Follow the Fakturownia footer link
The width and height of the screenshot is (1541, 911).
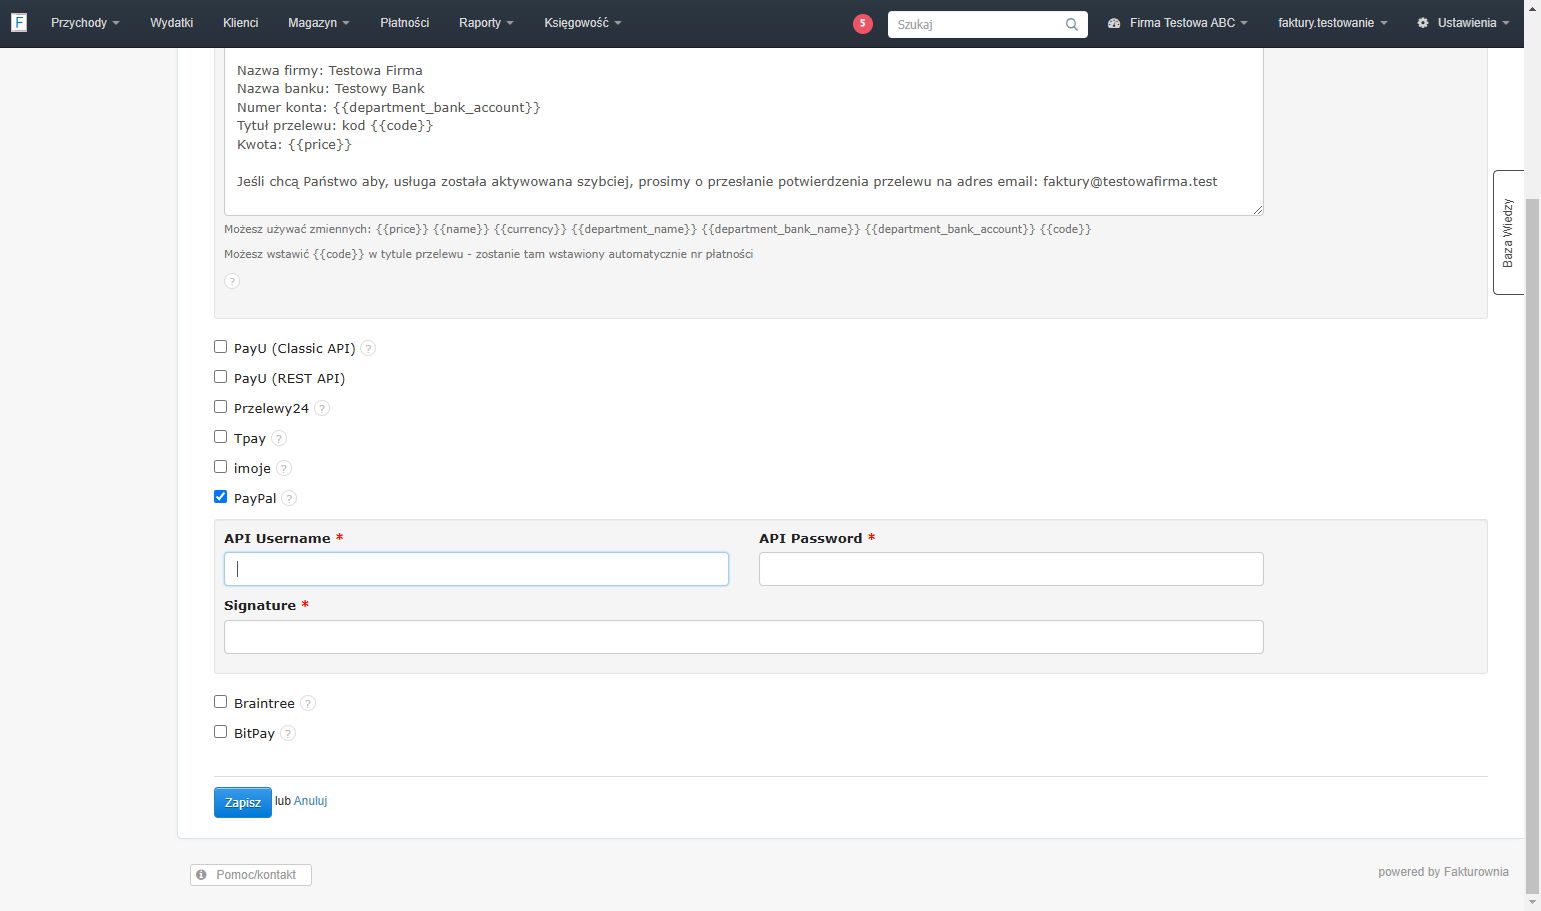[1476, 872]
